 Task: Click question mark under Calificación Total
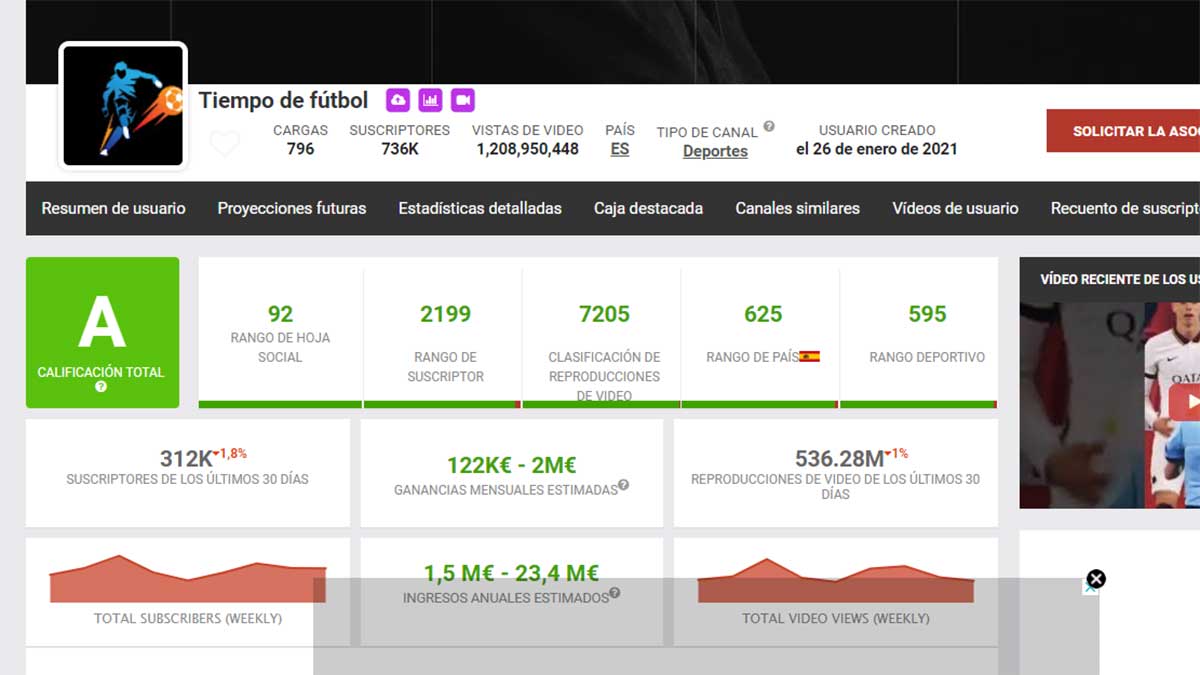point(101,387)
